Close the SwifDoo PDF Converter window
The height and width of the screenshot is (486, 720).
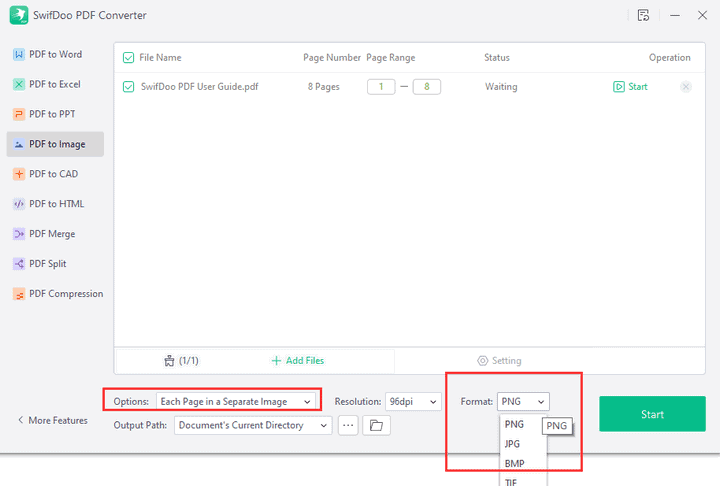pyautogui.click(x=702, y=15)
